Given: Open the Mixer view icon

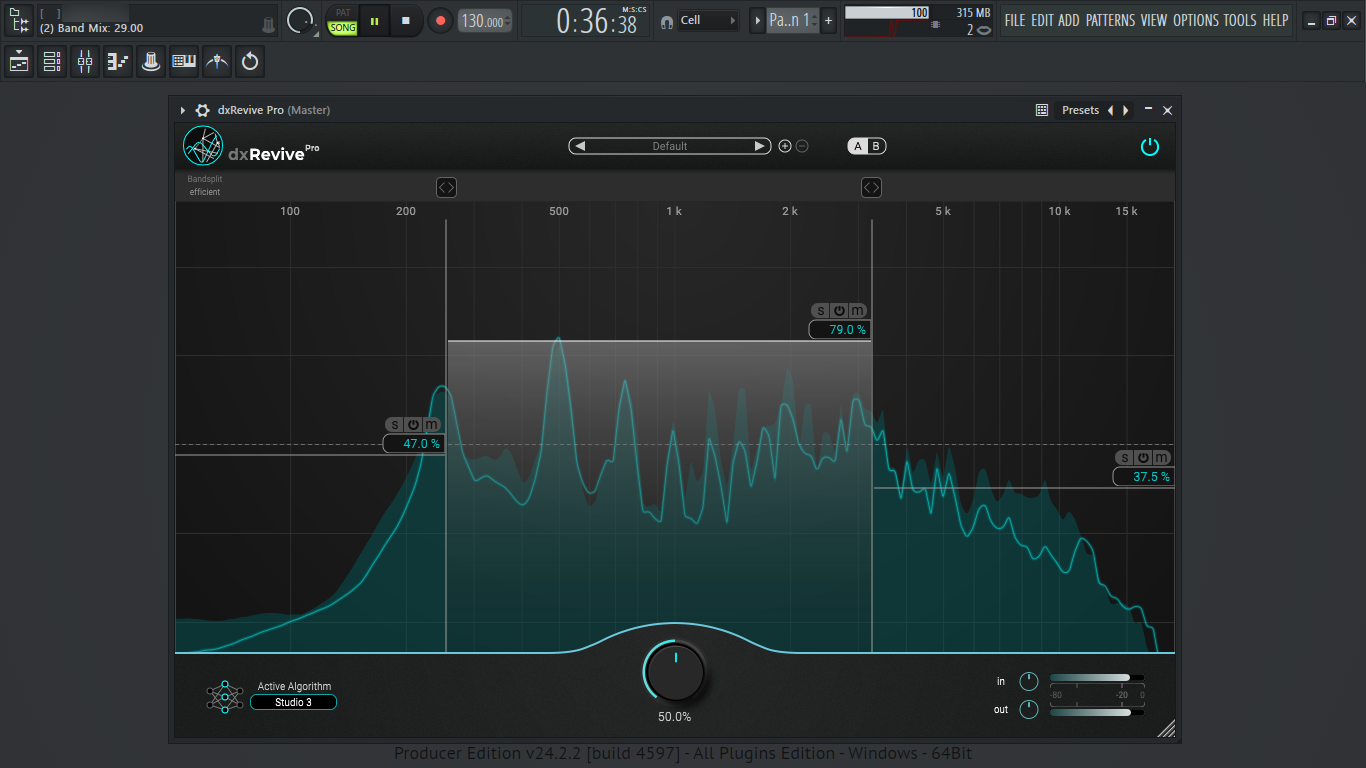Looking at the screenshot, I should coord(85,62).
